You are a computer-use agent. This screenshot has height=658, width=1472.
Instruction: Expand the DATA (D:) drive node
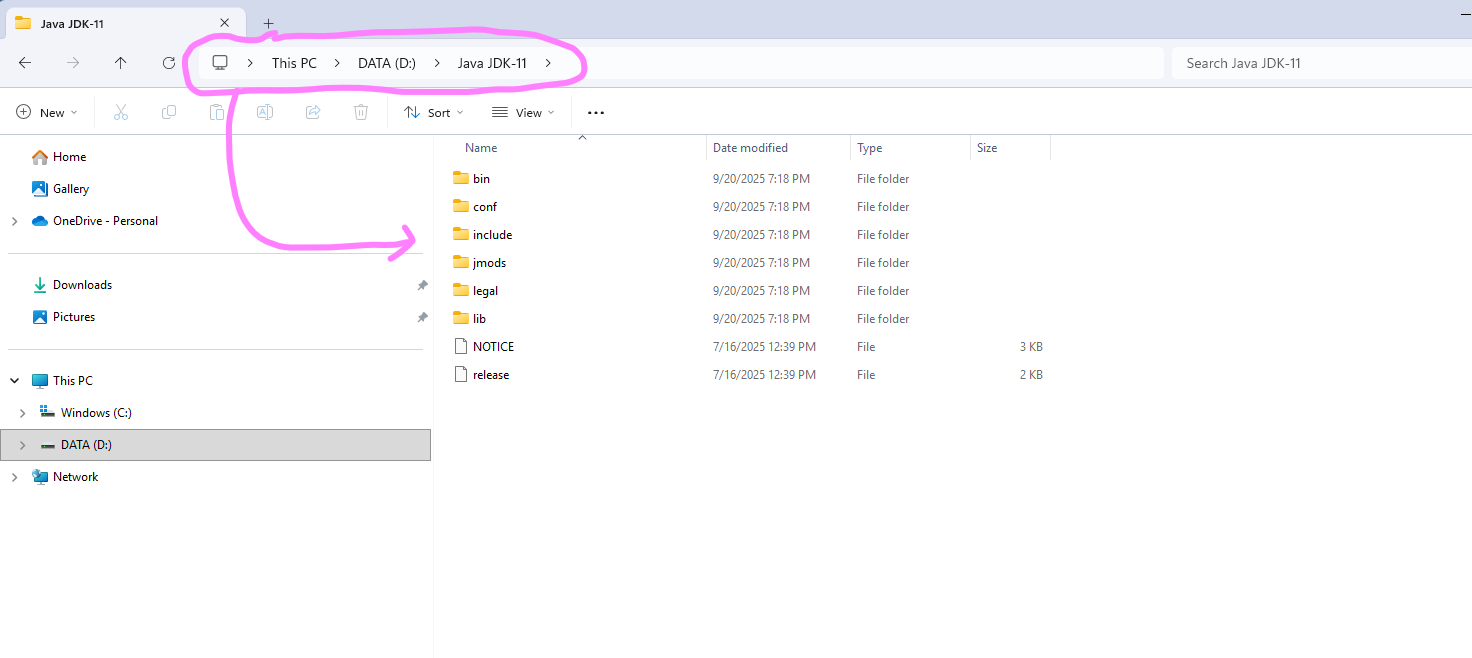tap(22, 445)
